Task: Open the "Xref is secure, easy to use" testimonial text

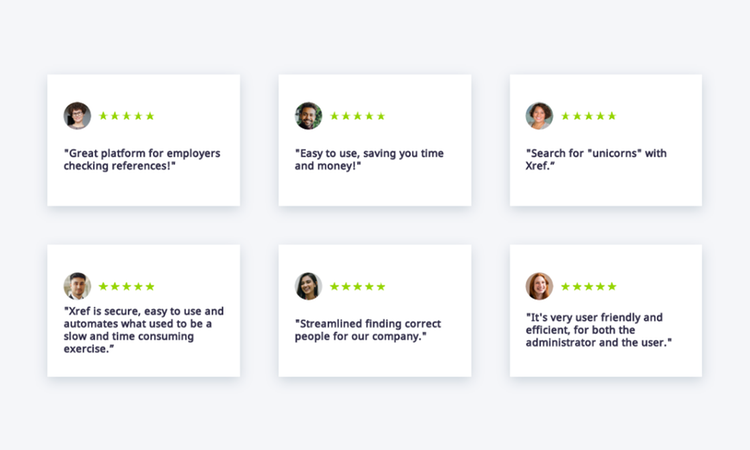Action: click(143, 329)
